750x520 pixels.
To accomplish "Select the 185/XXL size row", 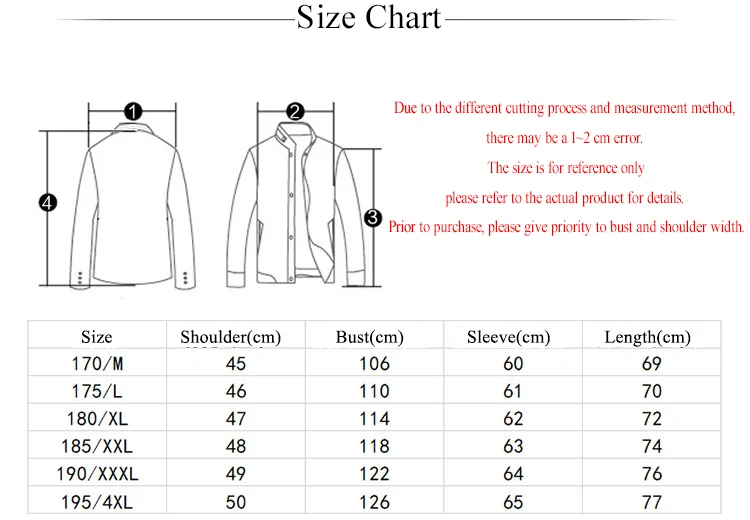I will coord(374,445).
